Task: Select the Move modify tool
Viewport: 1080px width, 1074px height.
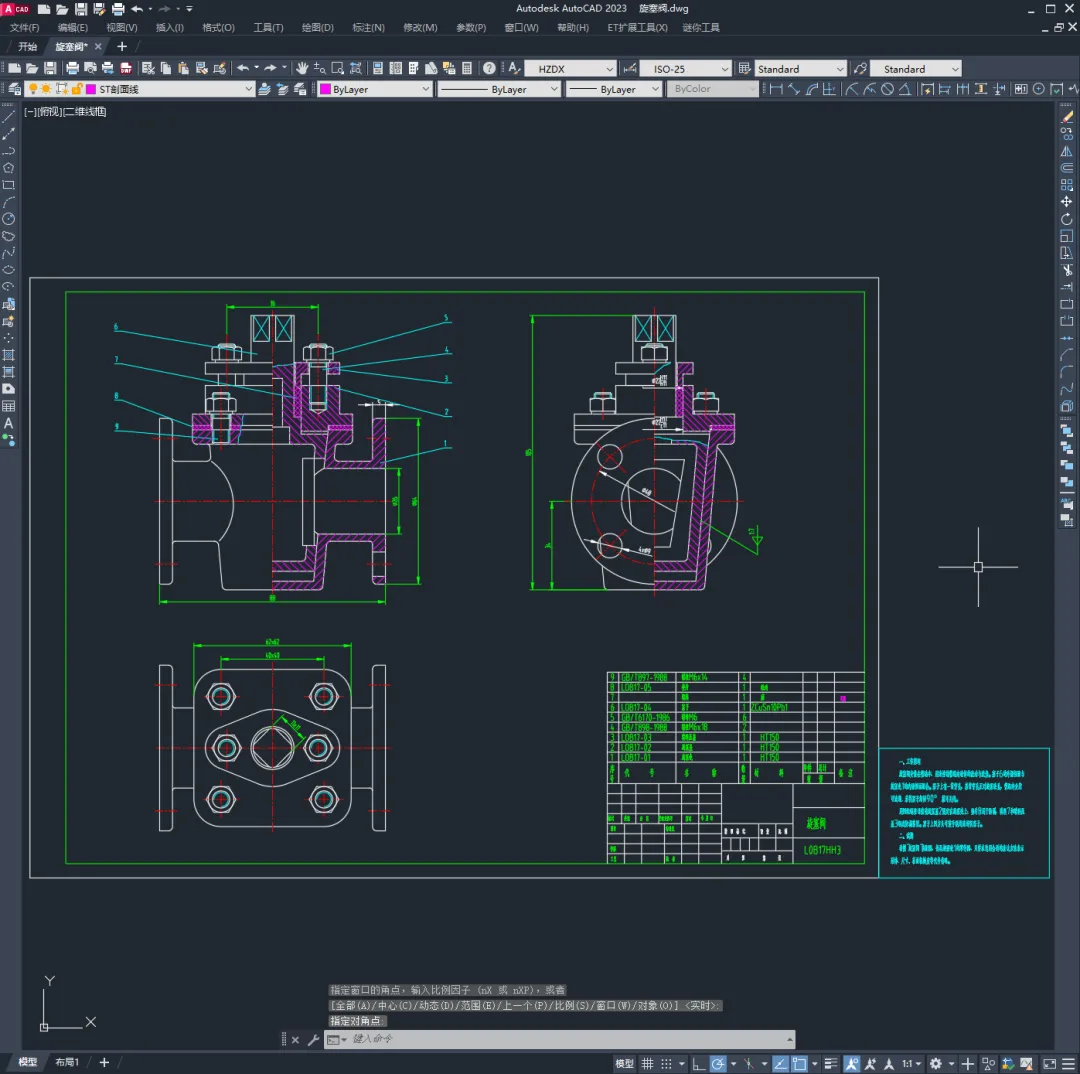Action: click(x=1067, y=202)
